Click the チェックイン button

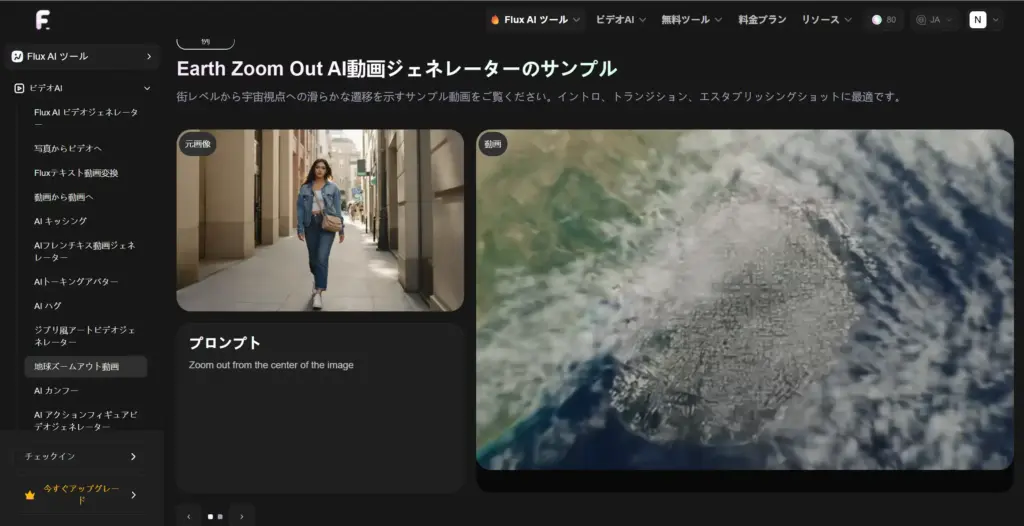pos(80,456)
